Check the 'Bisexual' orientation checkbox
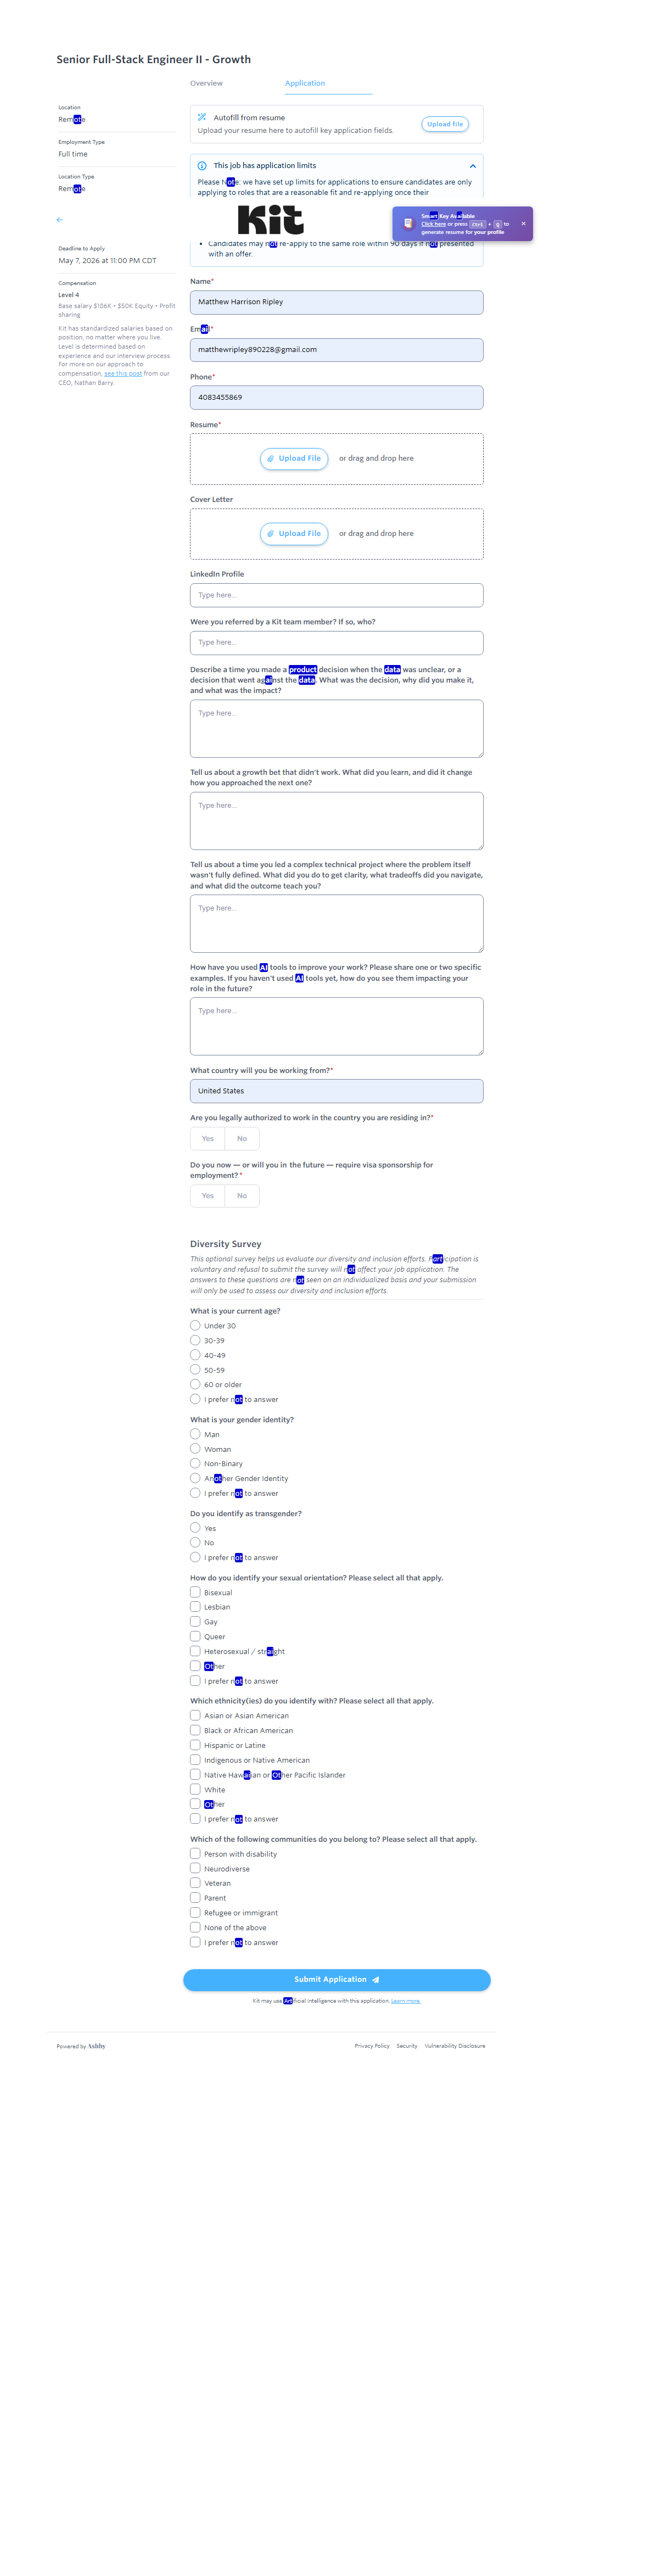 pos(195,1592)
